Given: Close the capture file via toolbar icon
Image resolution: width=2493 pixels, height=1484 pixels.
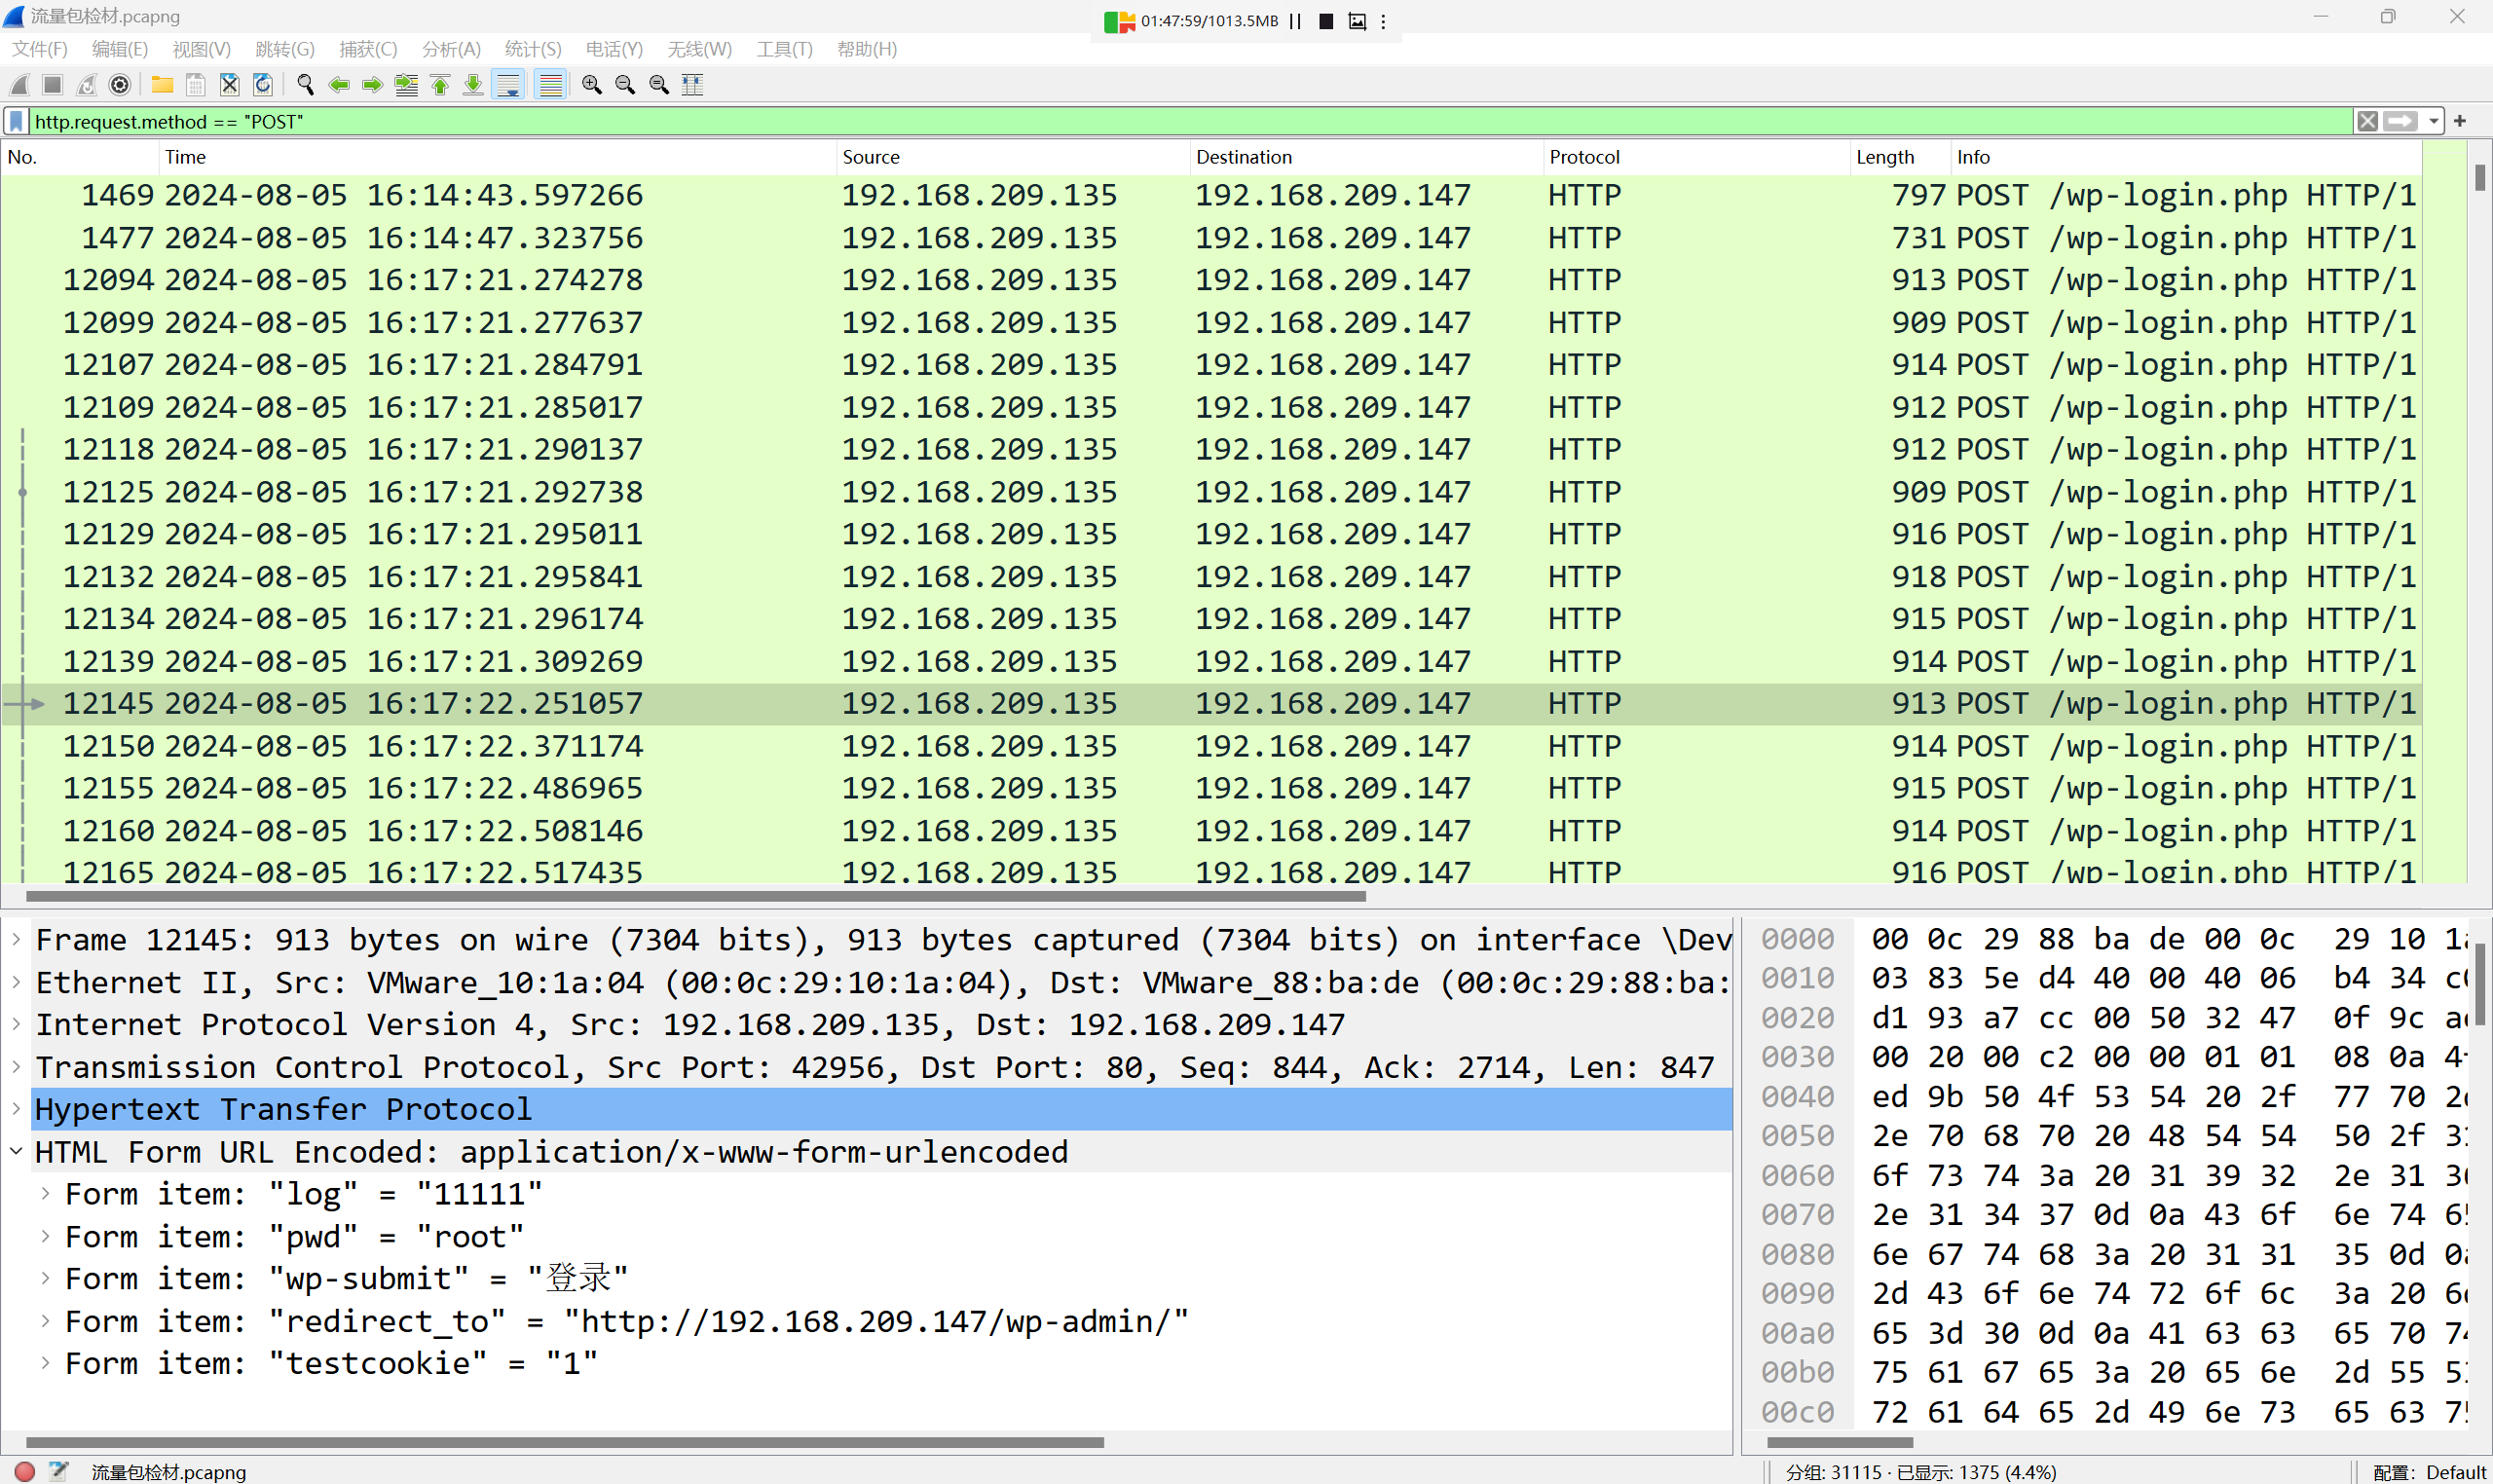Looking at the screenshot, I should 230,85.
